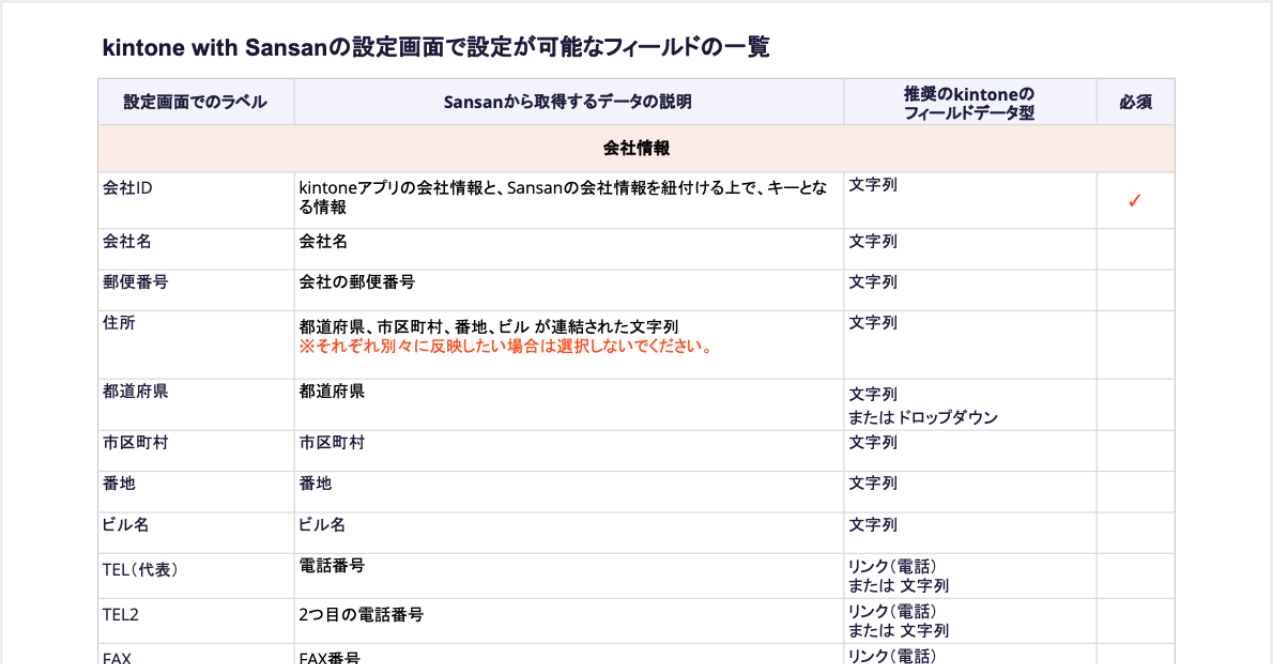Click the 会社ID label cell

pos(127,186)
